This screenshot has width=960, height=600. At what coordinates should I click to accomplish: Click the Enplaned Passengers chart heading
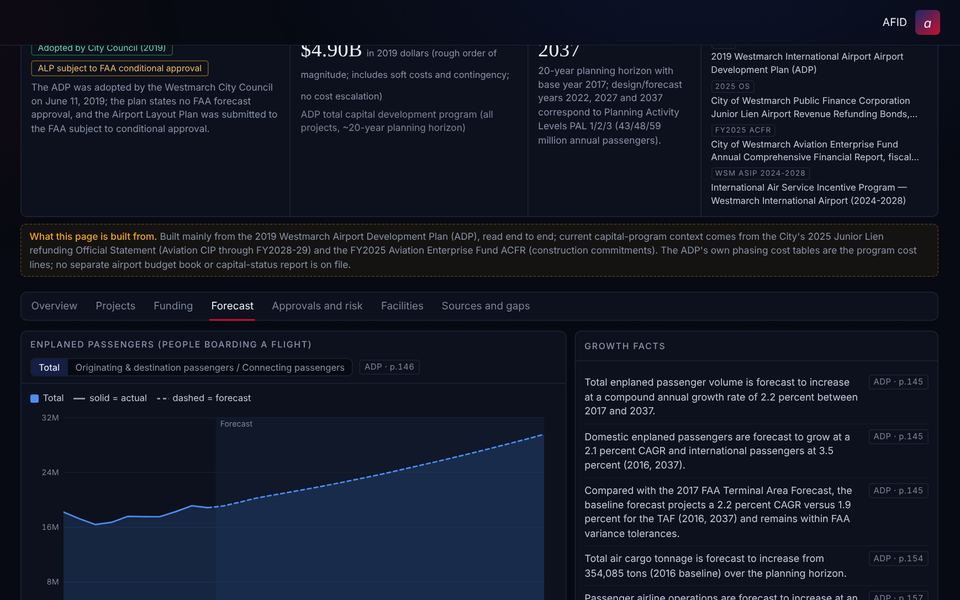tap(171, 345)
